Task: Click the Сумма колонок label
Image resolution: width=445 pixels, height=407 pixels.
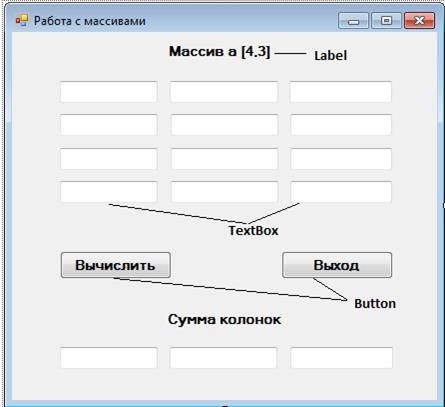Action: pyautogui.click(x=224, y=319)
